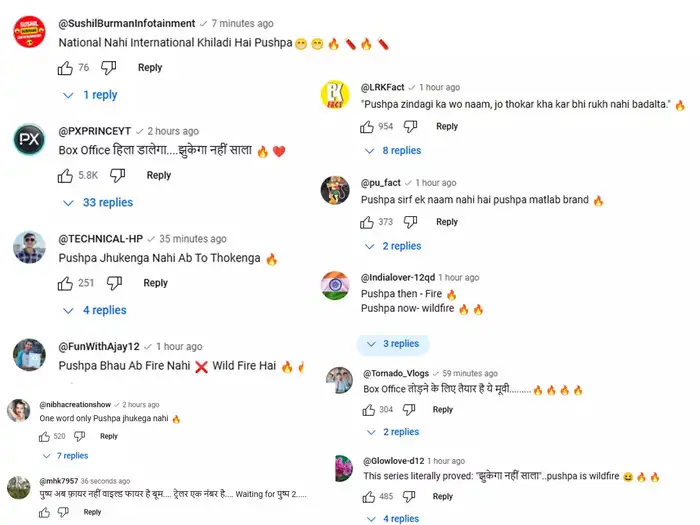The height and width of the screenshot is (525, 700).
Task: Click the PX channel avatar
Action: point(29,140)
